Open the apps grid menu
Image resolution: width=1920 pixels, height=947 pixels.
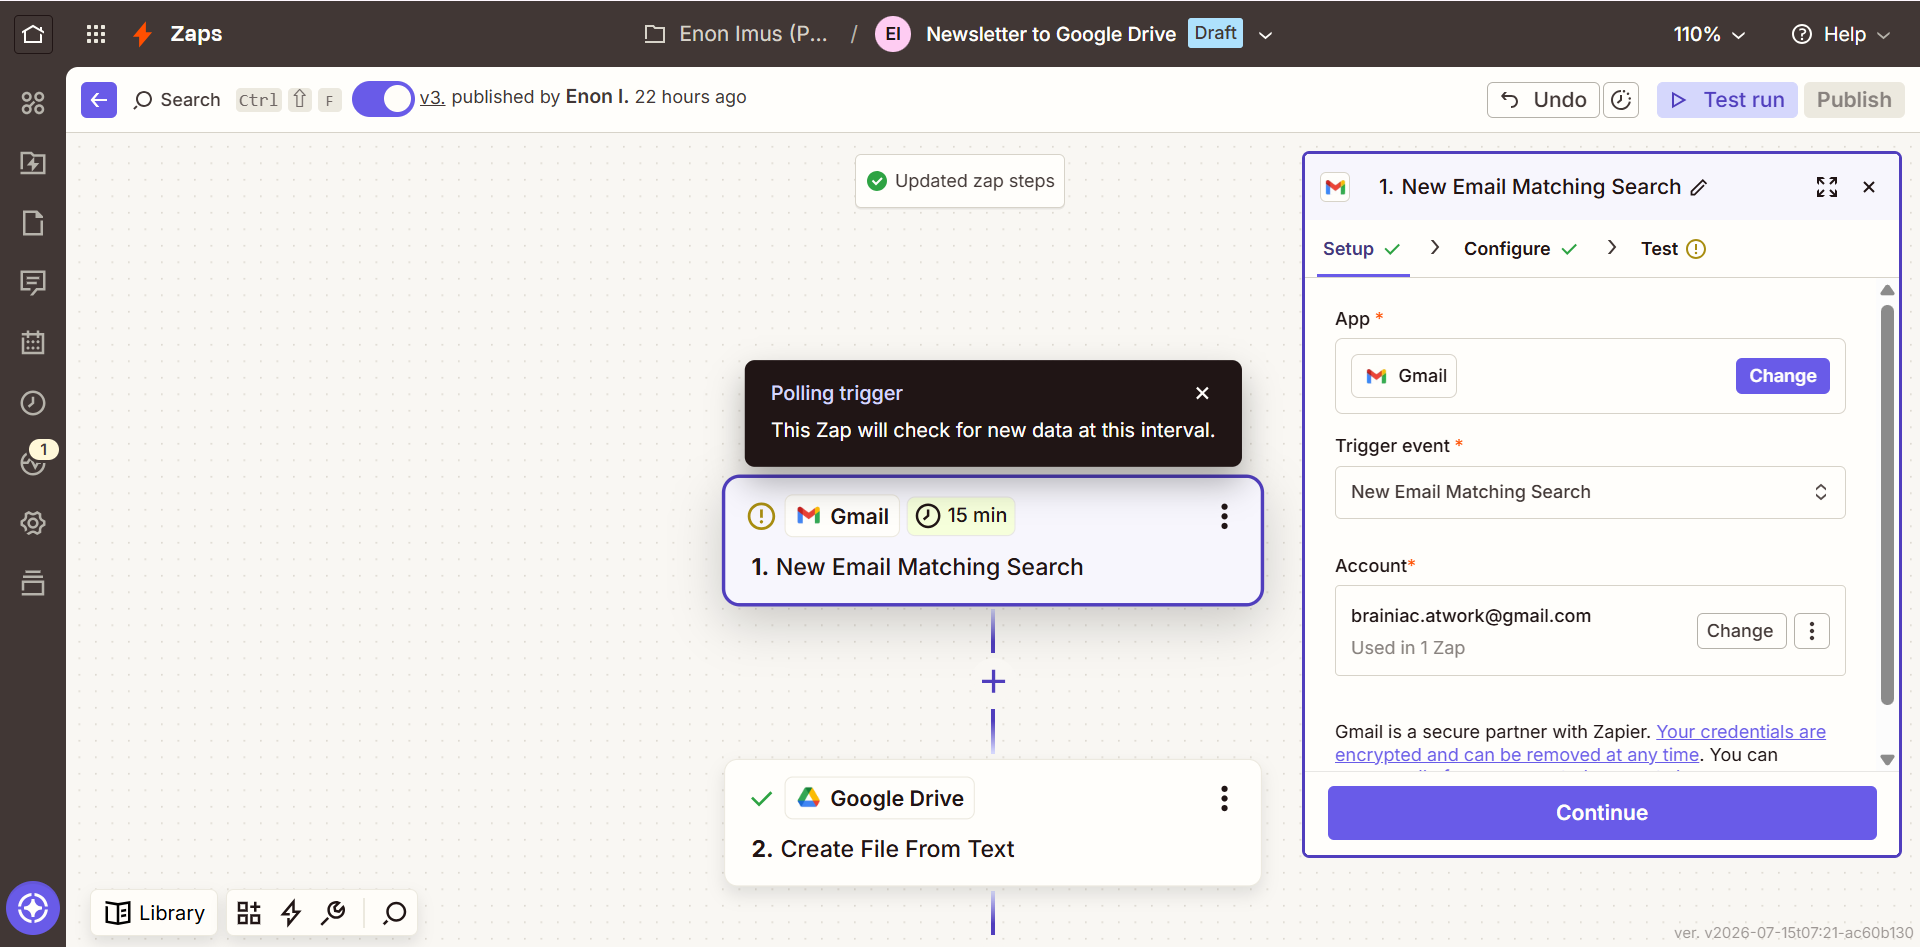tap(96, 34)
